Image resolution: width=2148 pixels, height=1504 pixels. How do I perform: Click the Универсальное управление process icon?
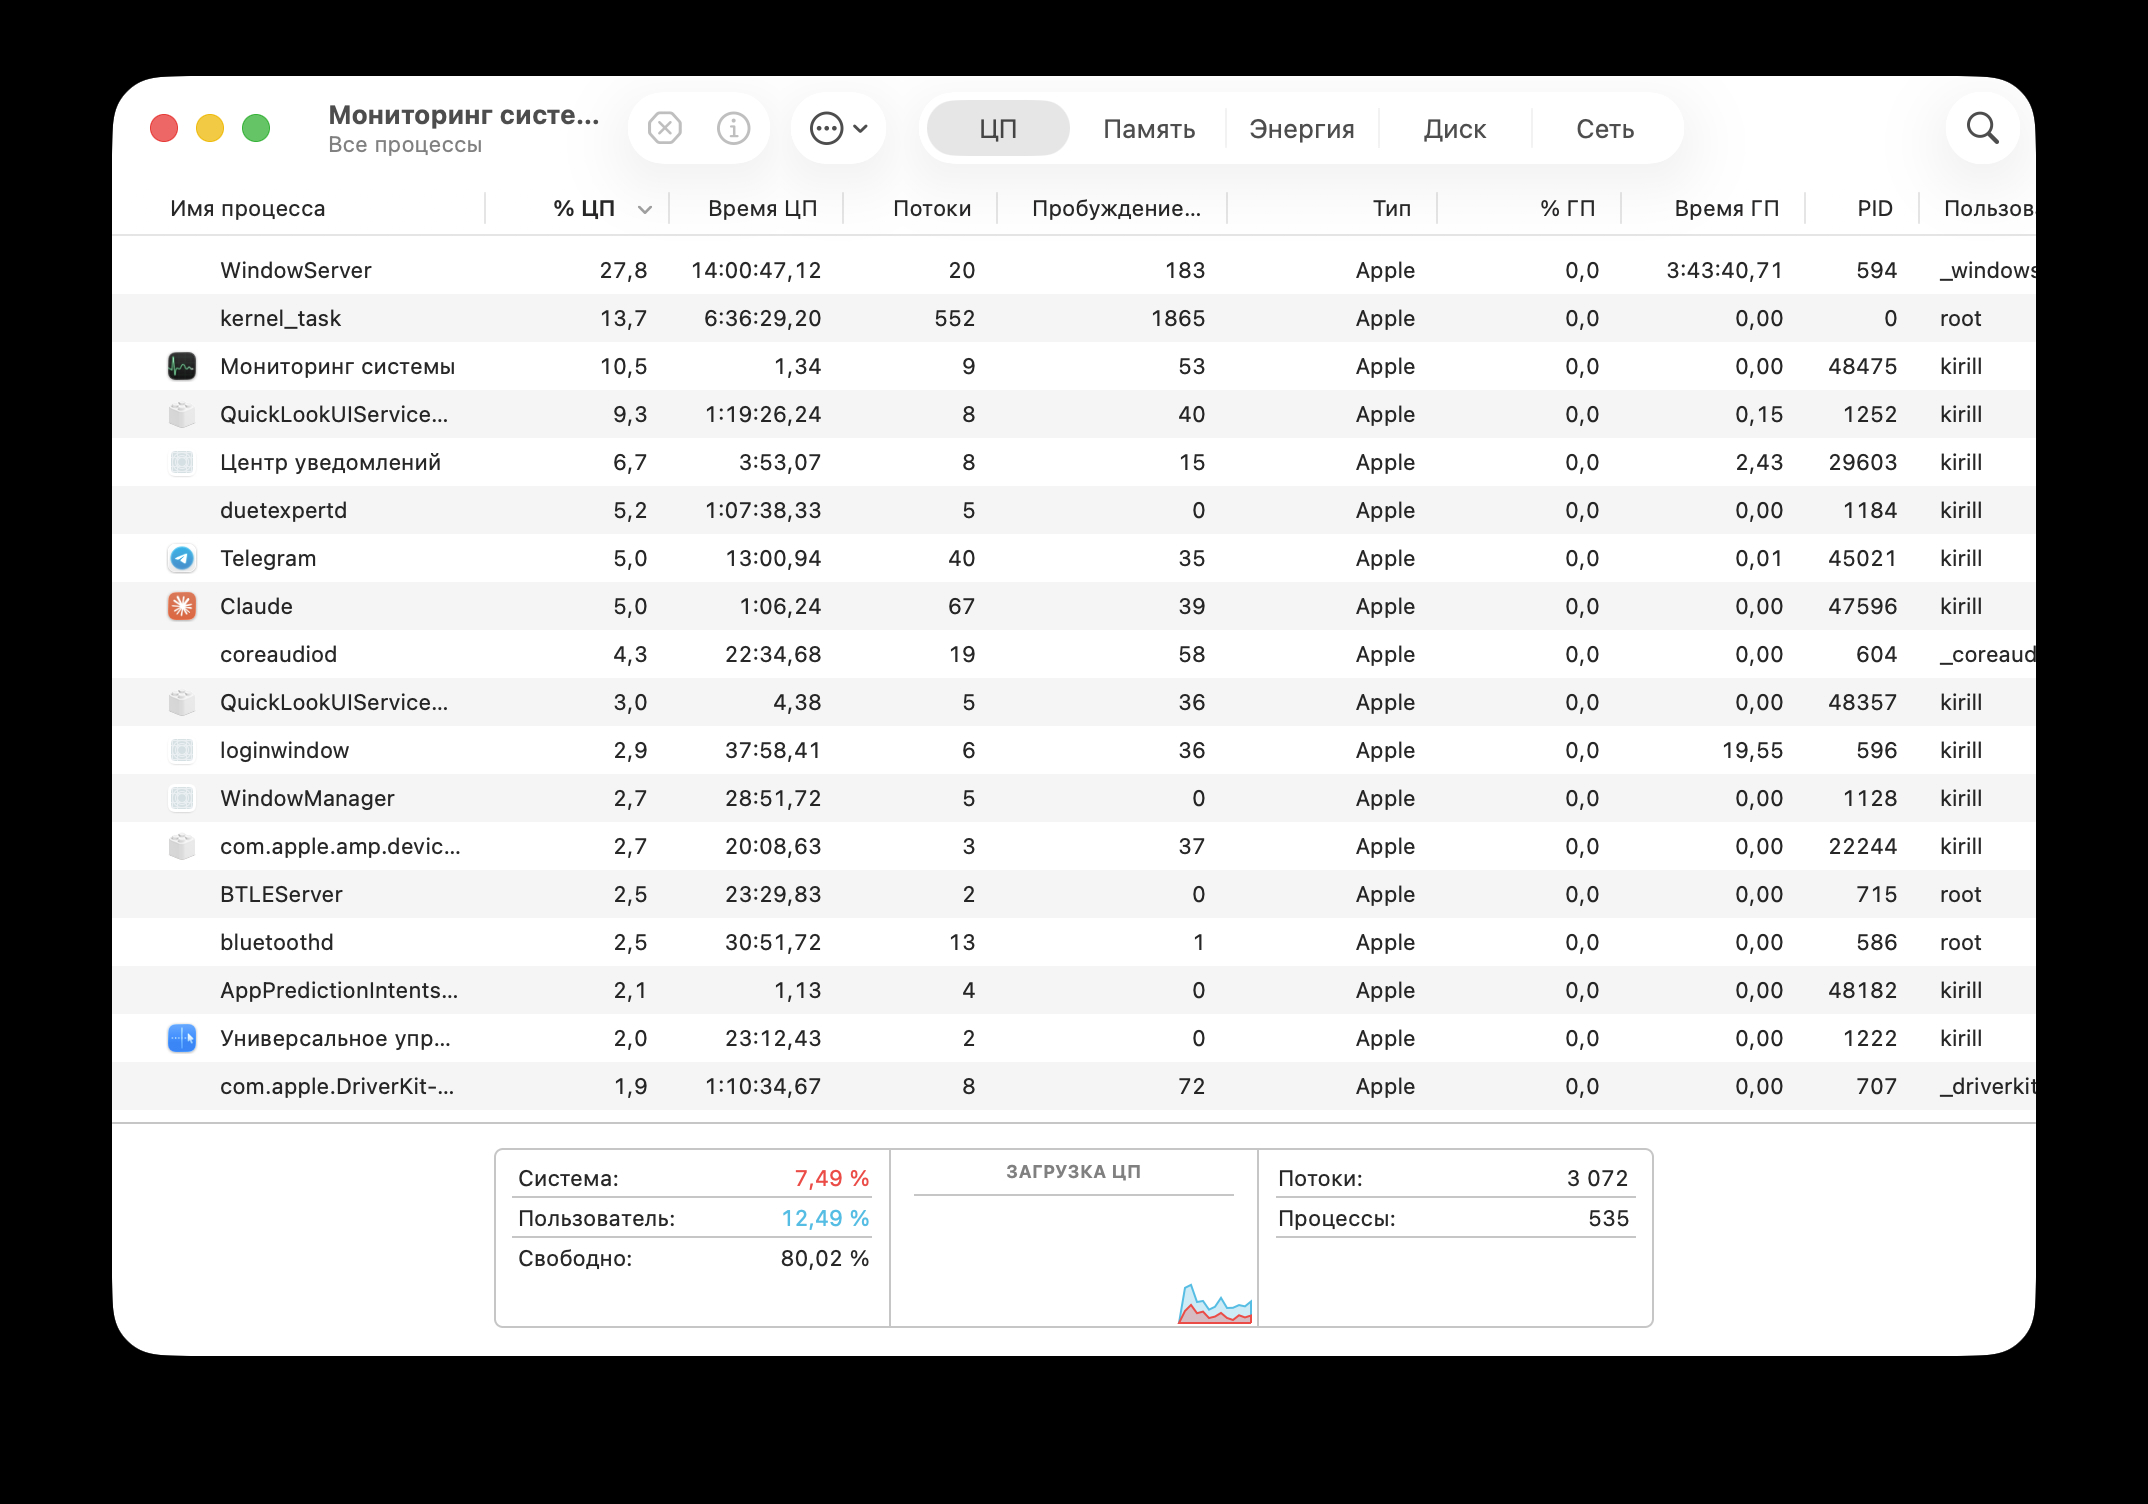[182, 1038]
